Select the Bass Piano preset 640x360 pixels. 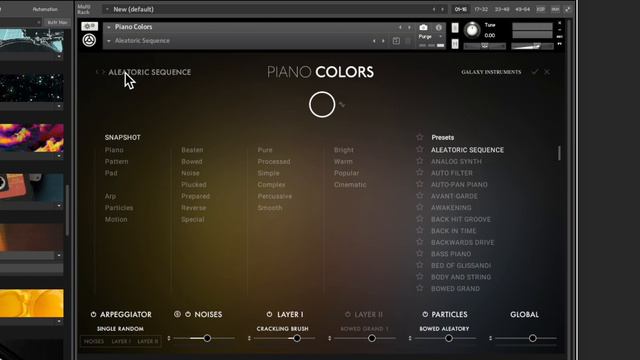coord(451,254)
